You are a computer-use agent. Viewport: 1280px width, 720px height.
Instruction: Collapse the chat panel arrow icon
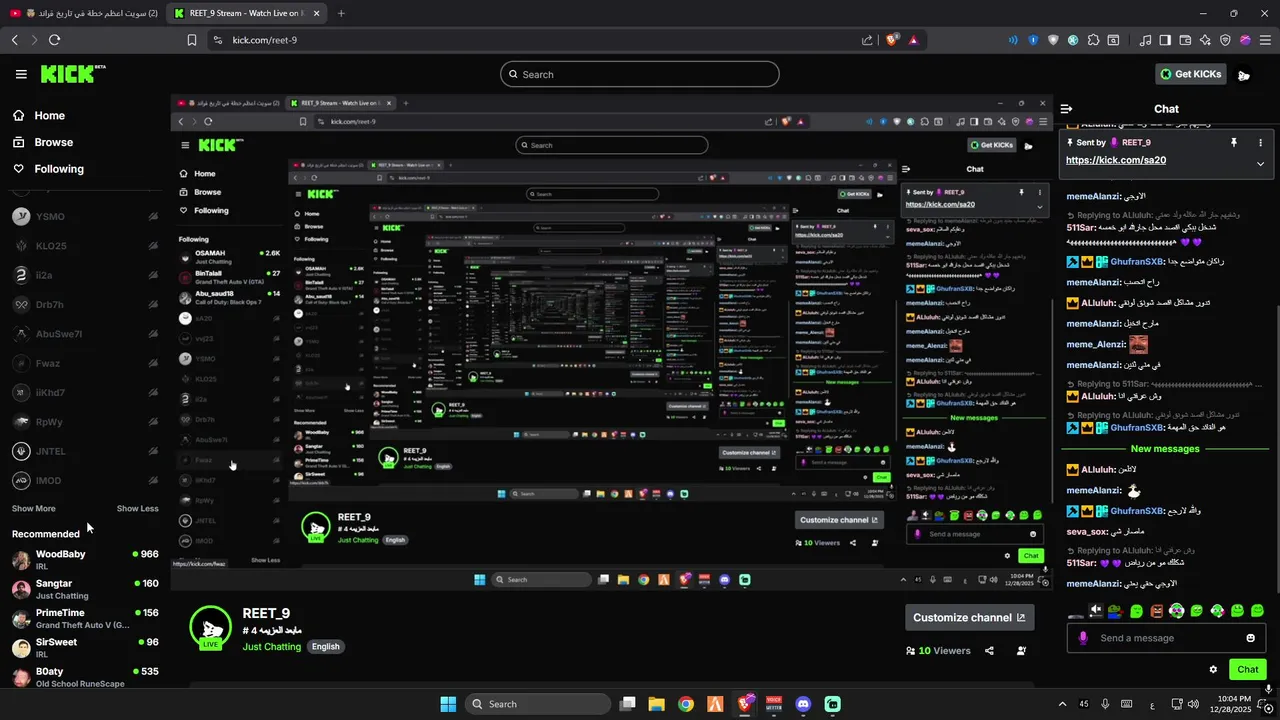(1067, 109)
